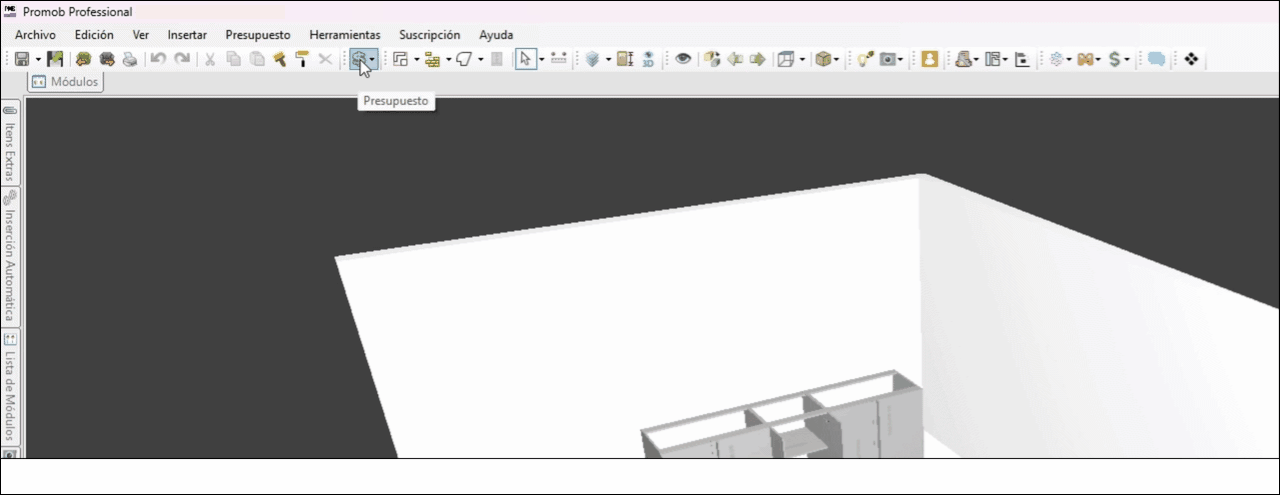Click the speech bubble chat icon

point(1156,60)
